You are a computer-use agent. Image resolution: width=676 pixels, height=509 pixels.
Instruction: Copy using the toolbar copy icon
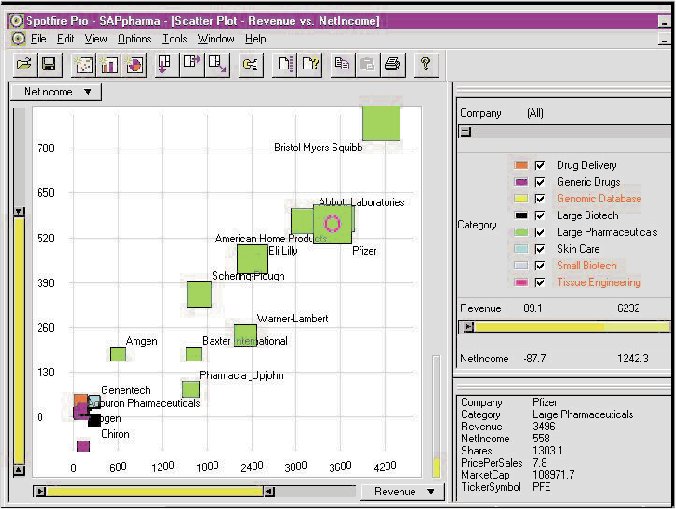[342, 65]
